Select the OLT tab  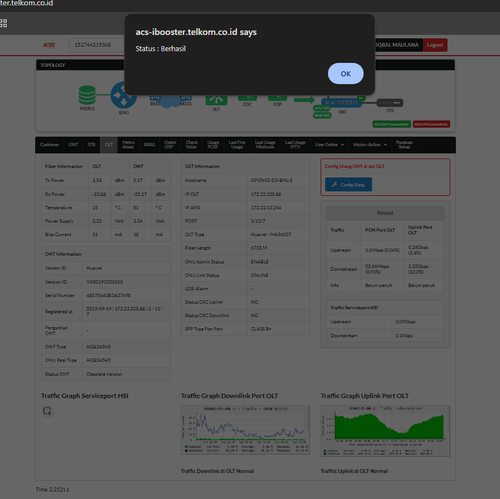tap(109, 145)
